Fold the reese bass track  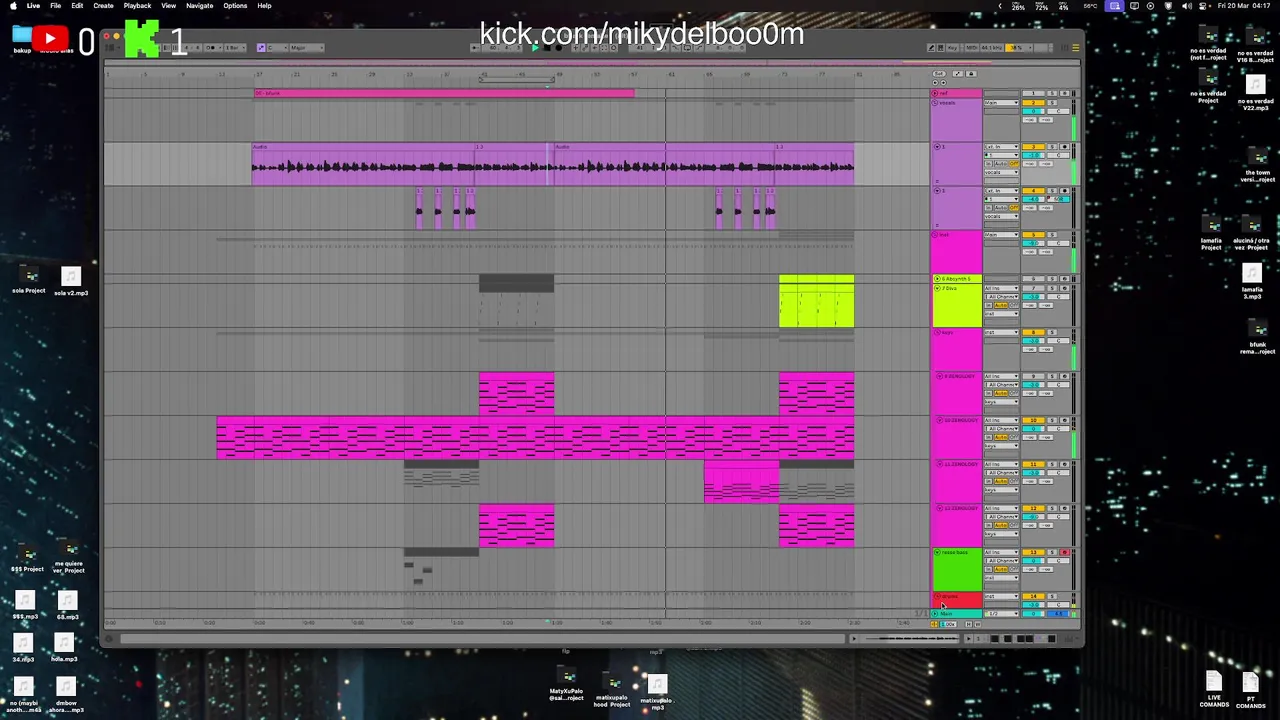point(937,552)
